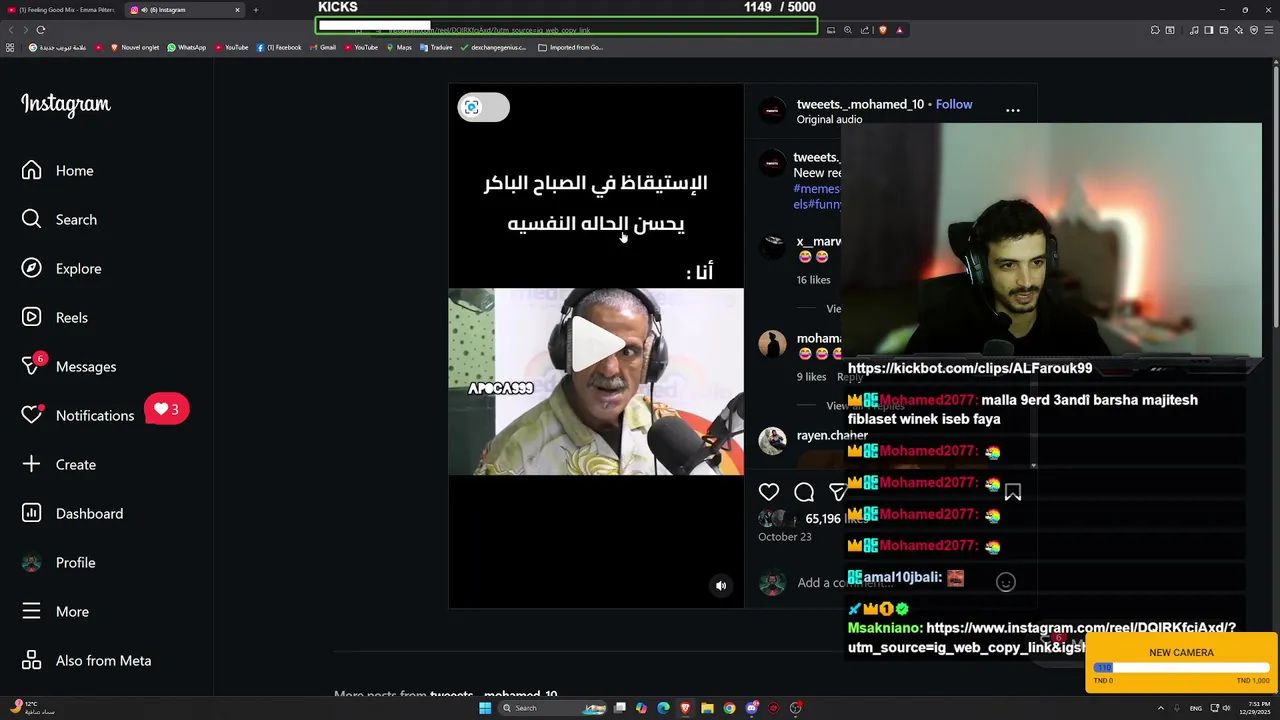The width and height of the screenshot is (1280, 720).
Task: Click the Create plus icon
Action: (x=31, y=465)
